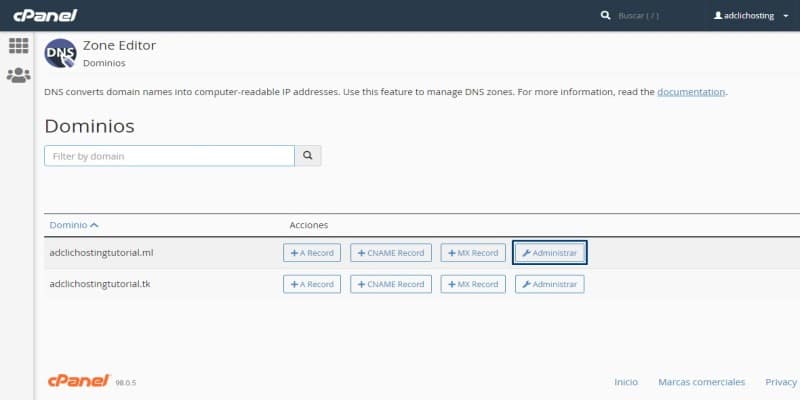Click the DNS Zone Editor icon
The height and width of the screenshot is (400, 800).
click(60, 53)
